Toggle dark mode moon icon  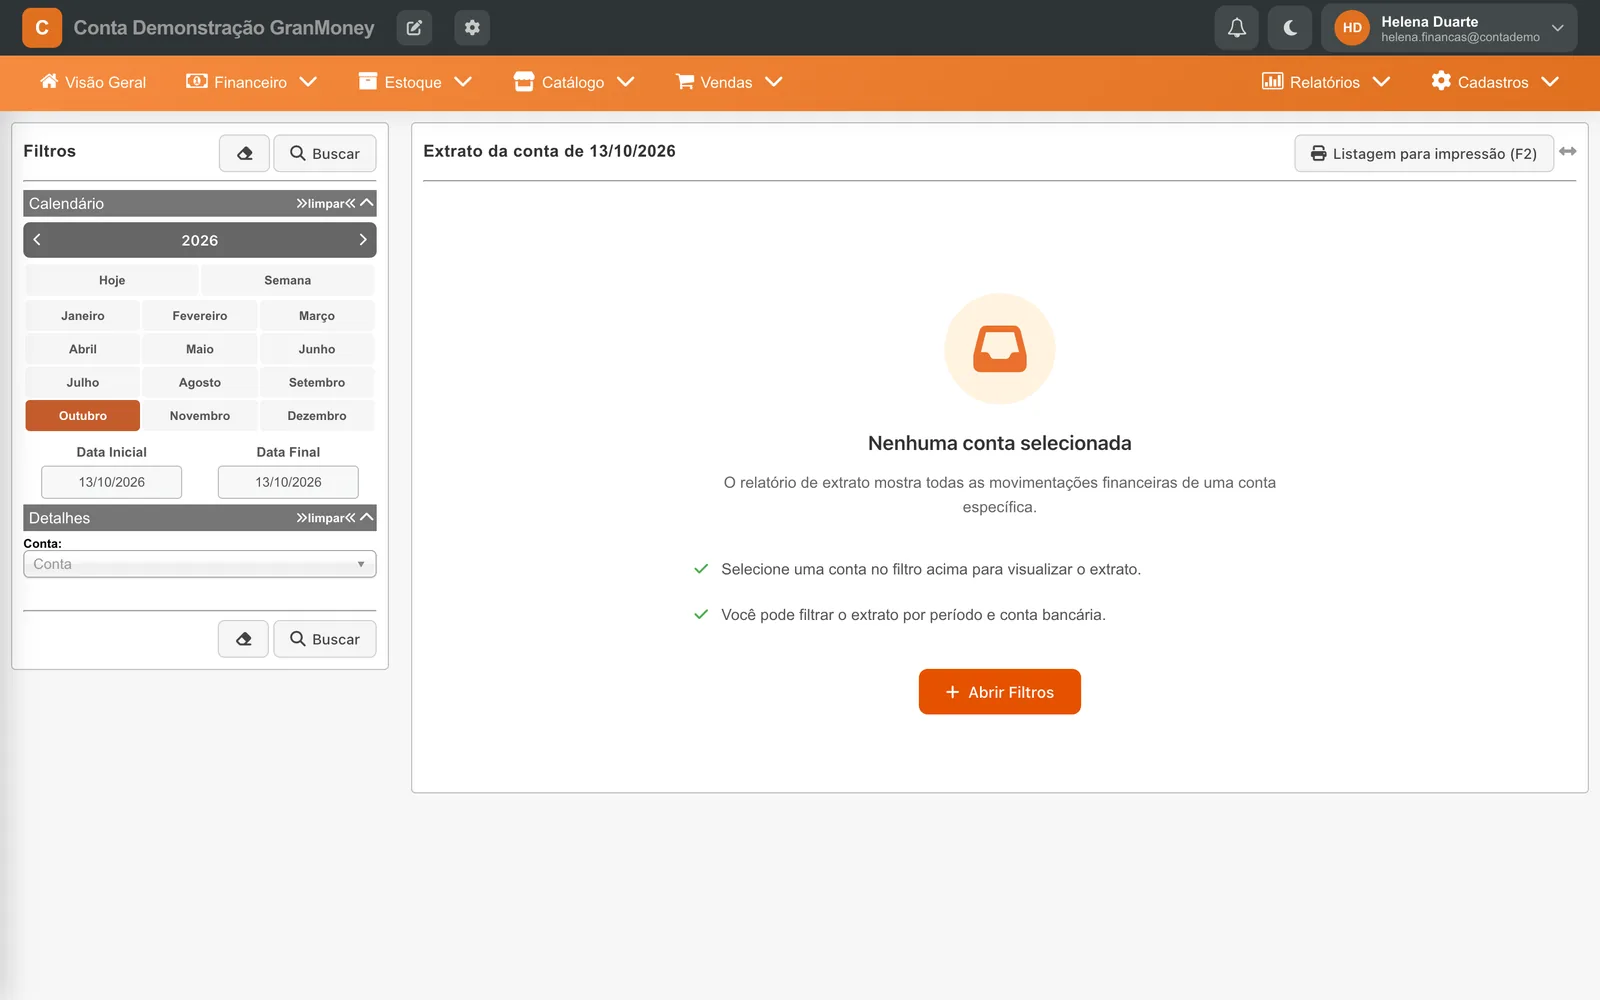[1290, 28]
